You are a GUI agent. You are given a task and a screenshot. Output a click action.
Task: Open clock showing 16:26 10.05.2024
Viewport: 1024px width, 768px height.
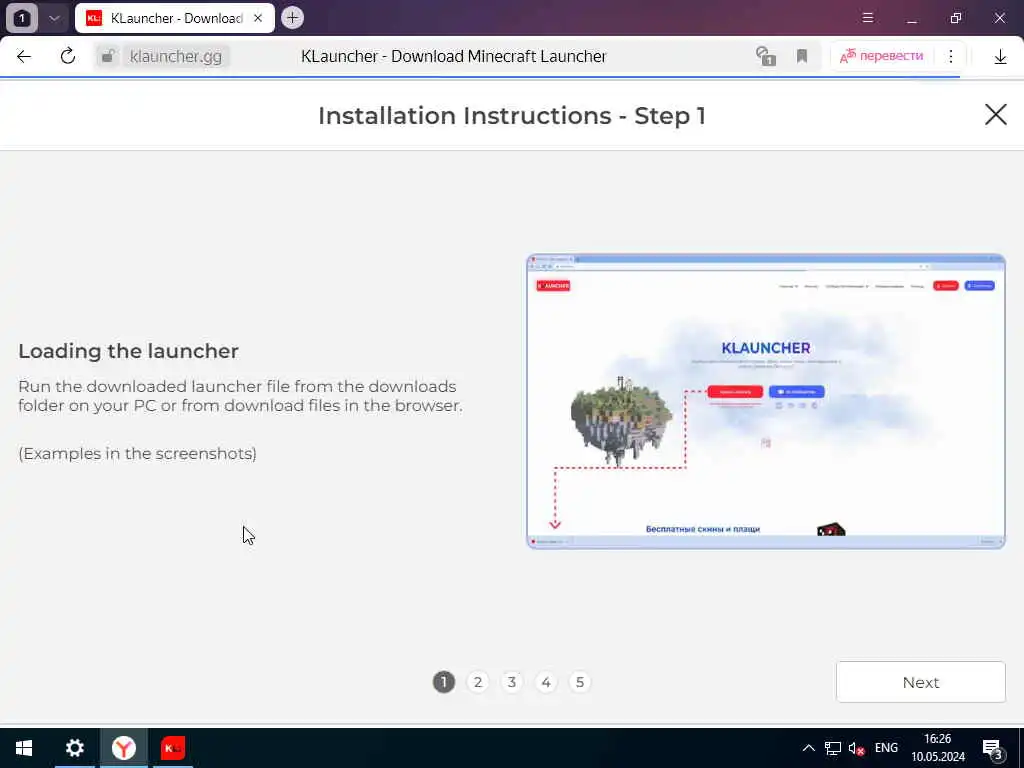(x=938, y=748)
